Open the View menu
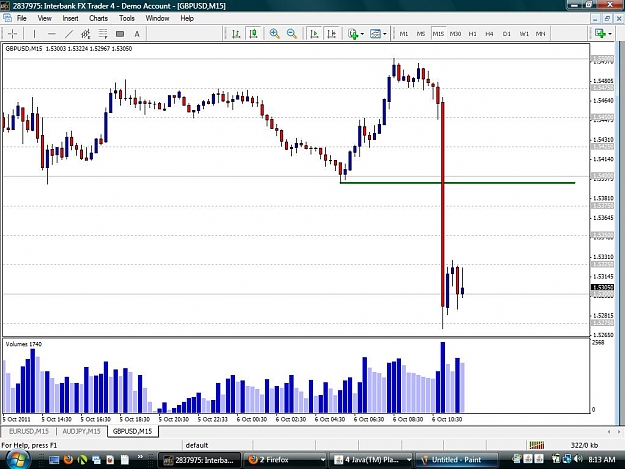The height and width of the screenshot is (469, 625). [45, 18]
